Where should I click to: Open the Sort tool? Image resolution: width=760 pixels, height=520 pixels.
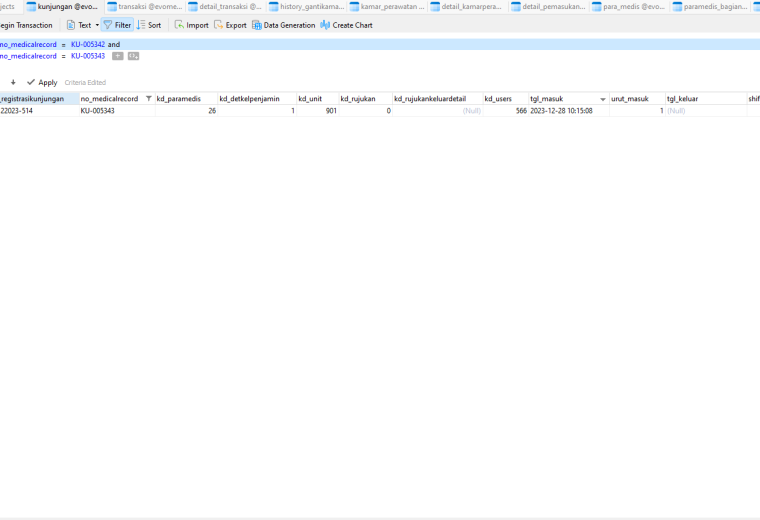149,25
